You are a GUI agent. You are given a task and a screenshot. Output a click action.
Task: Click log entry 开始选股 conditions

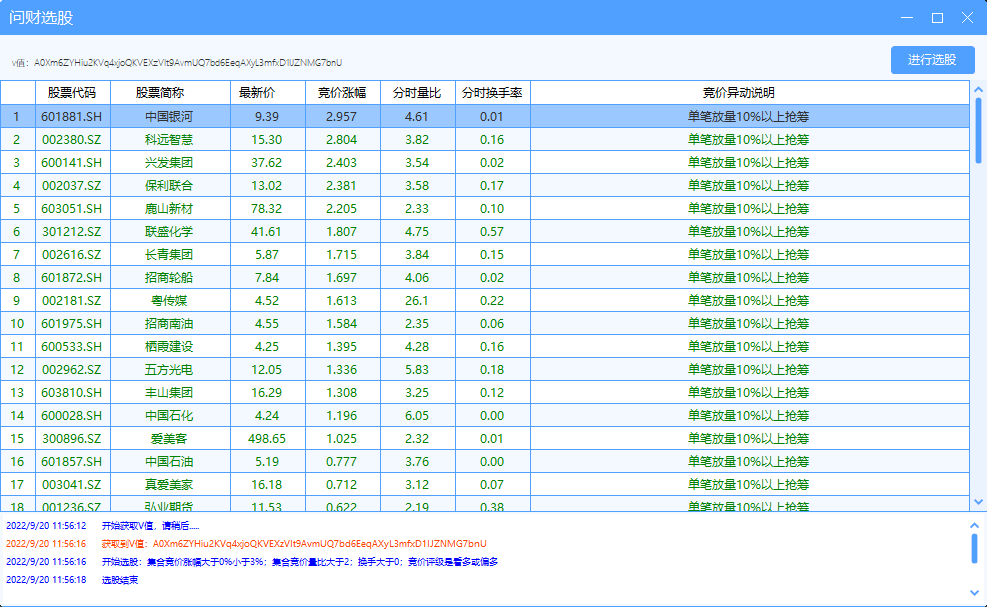pyautogui.click(x=300, y=562)
